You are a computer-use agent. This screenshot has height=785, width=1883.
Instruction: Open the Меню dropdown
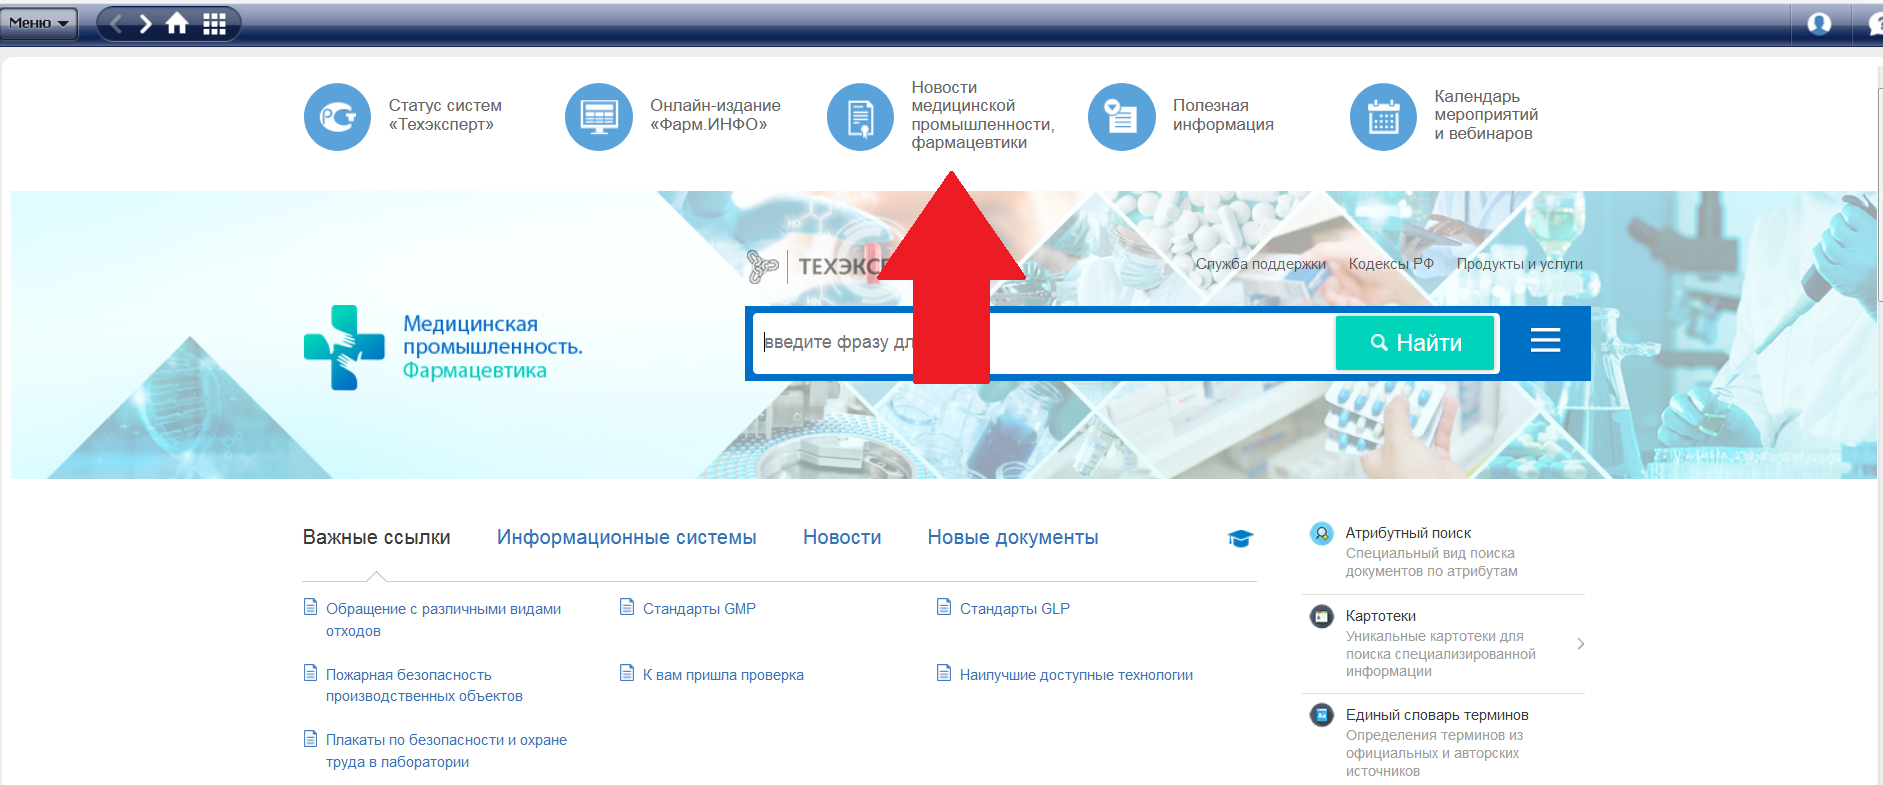coord(39,23)
